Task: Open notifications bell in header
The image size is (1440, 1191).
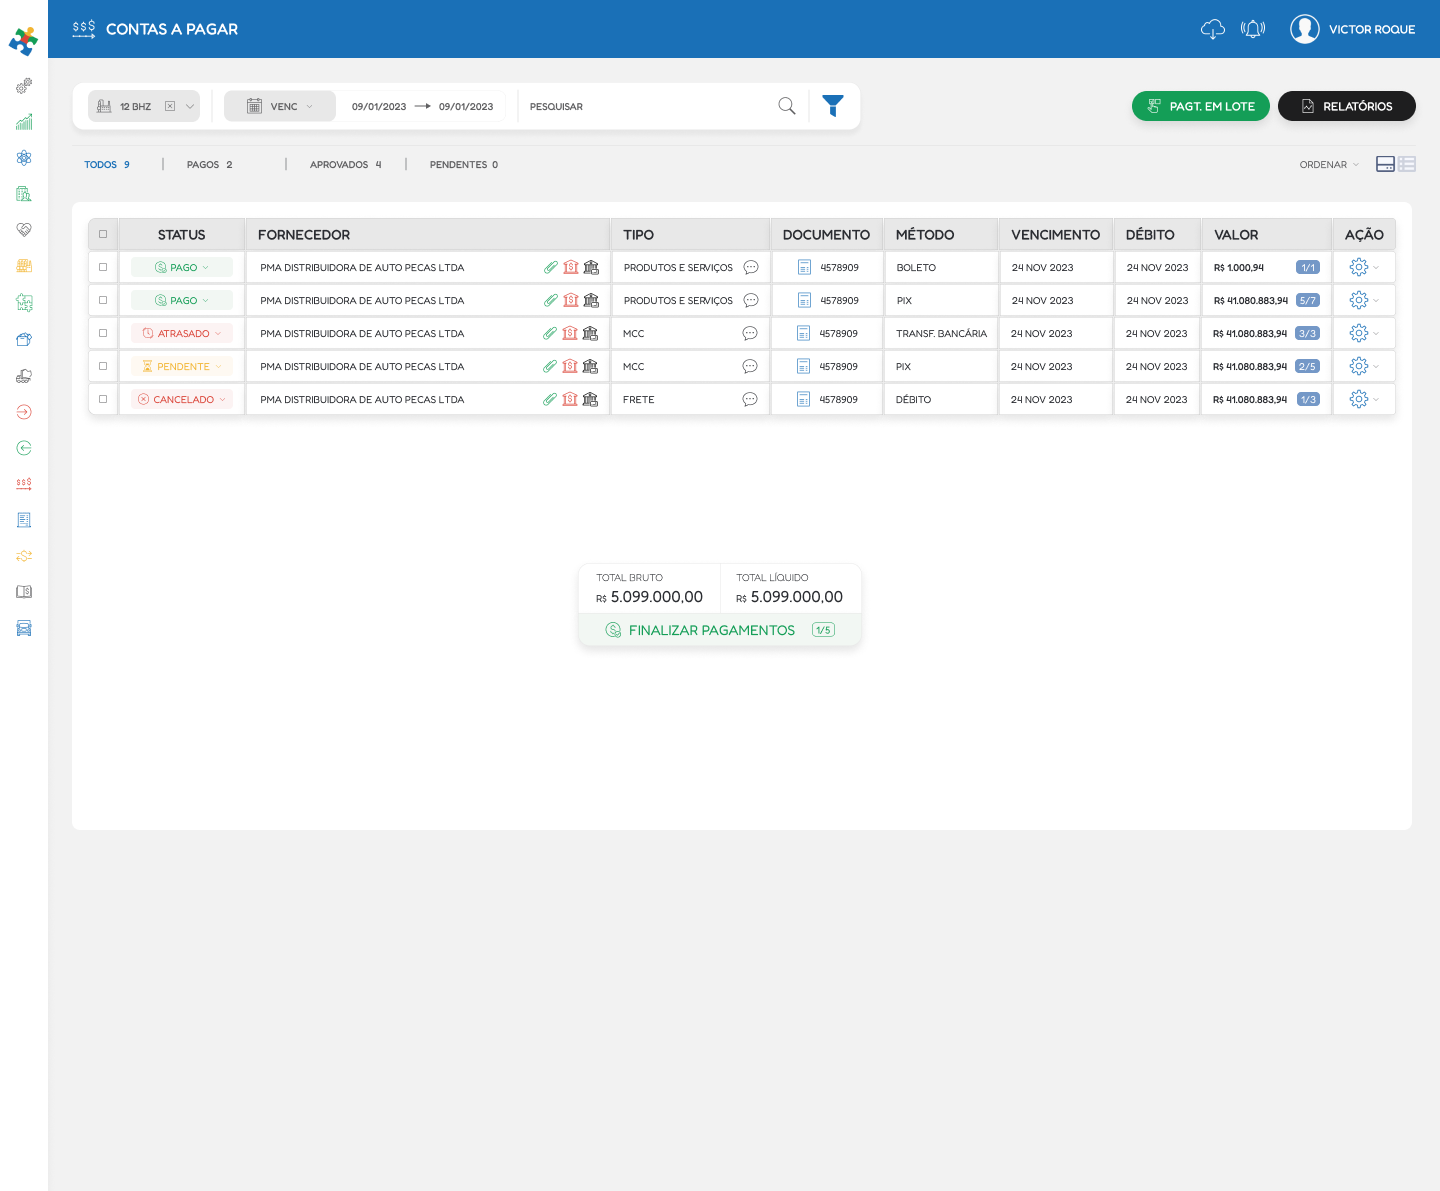Action: pyautogui.click(x=1253, y=29)
